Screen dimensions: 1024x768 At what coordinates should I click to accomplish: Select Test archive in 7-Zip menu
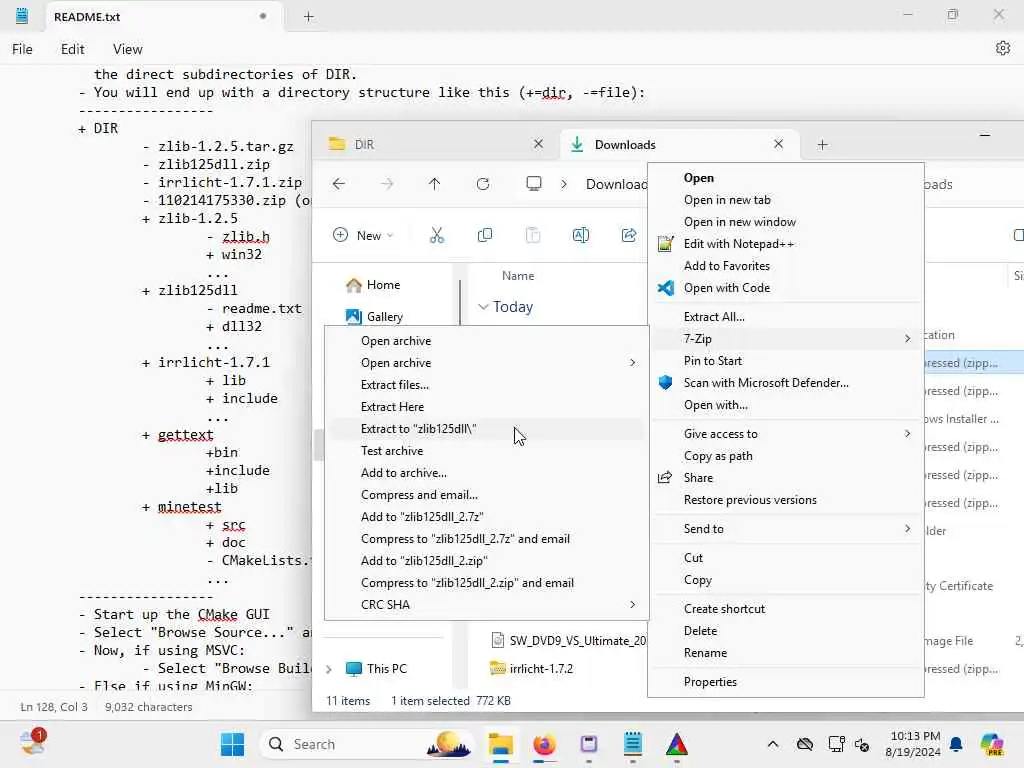(487, 451)
